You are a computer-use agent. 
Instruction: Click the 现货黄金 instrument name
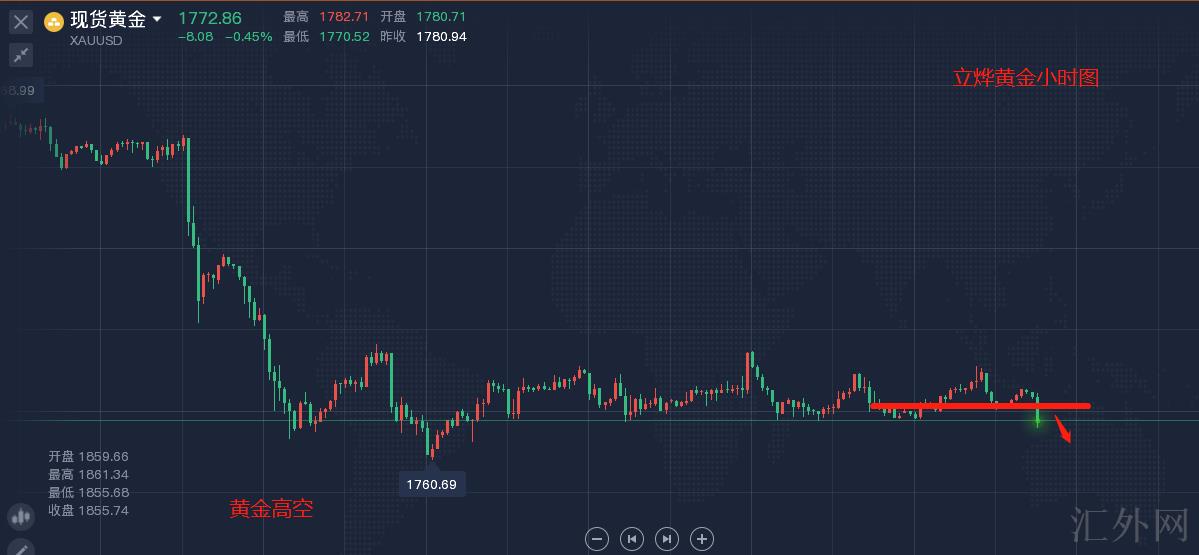tap(108, 20)
